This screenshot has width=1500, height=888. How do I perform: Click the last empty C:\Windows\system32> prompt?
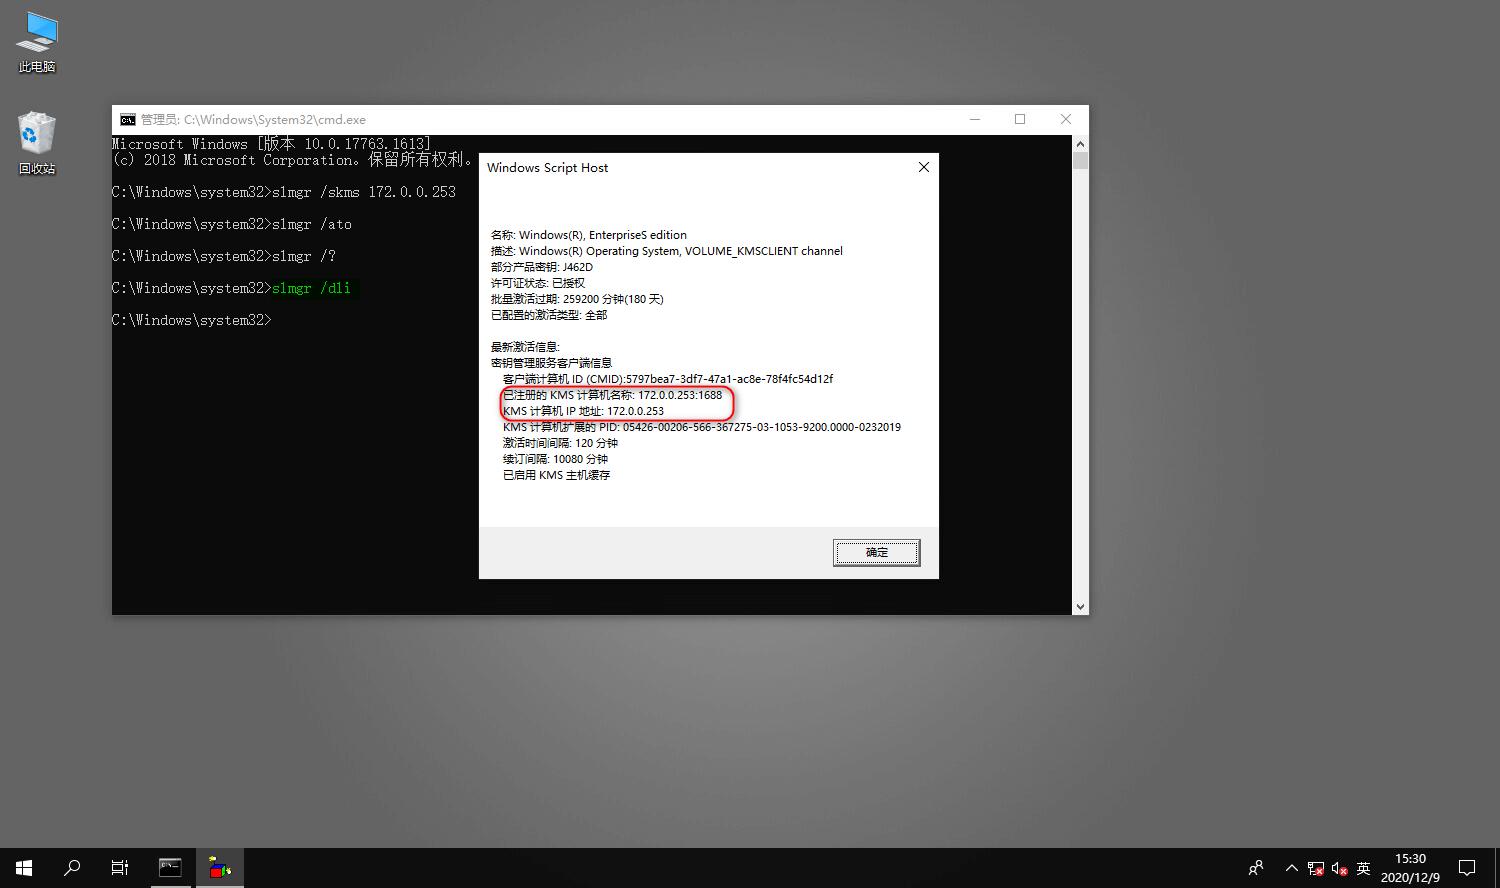192,320
